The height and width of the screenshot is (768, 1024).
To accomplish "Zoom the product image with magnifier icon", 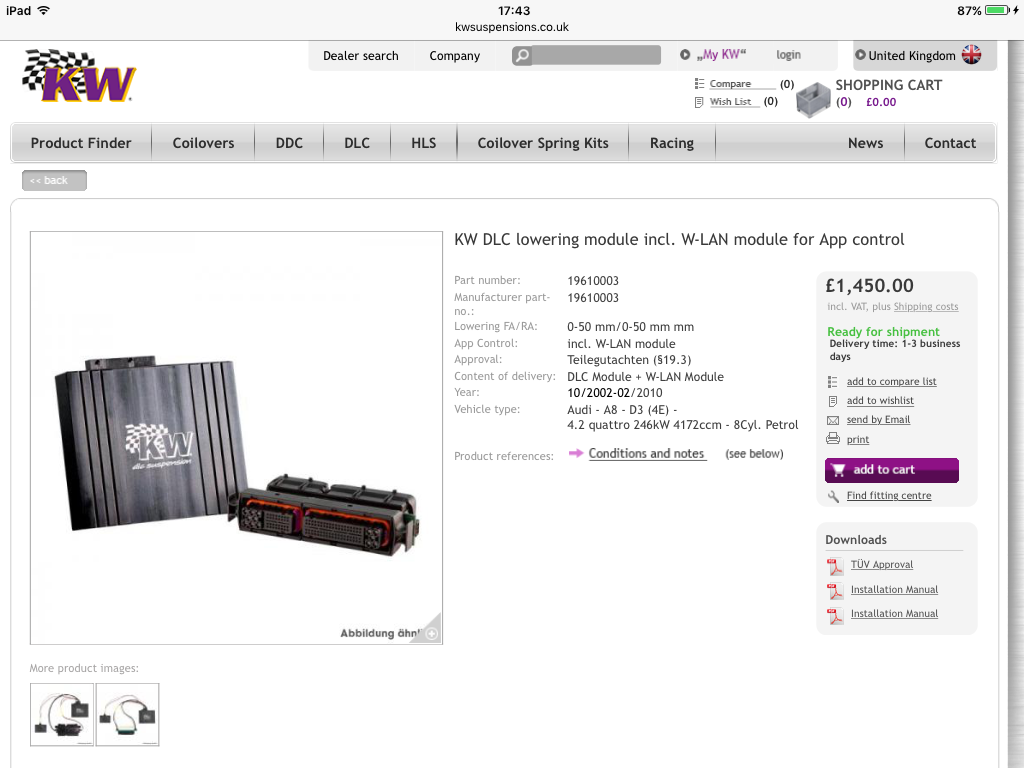I will 431,633.
